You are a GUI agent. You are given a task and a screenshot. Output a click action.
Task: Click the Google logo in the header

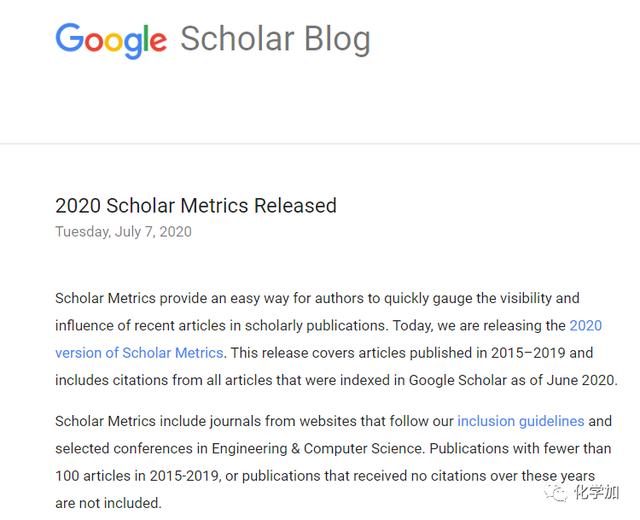(111, 40)
